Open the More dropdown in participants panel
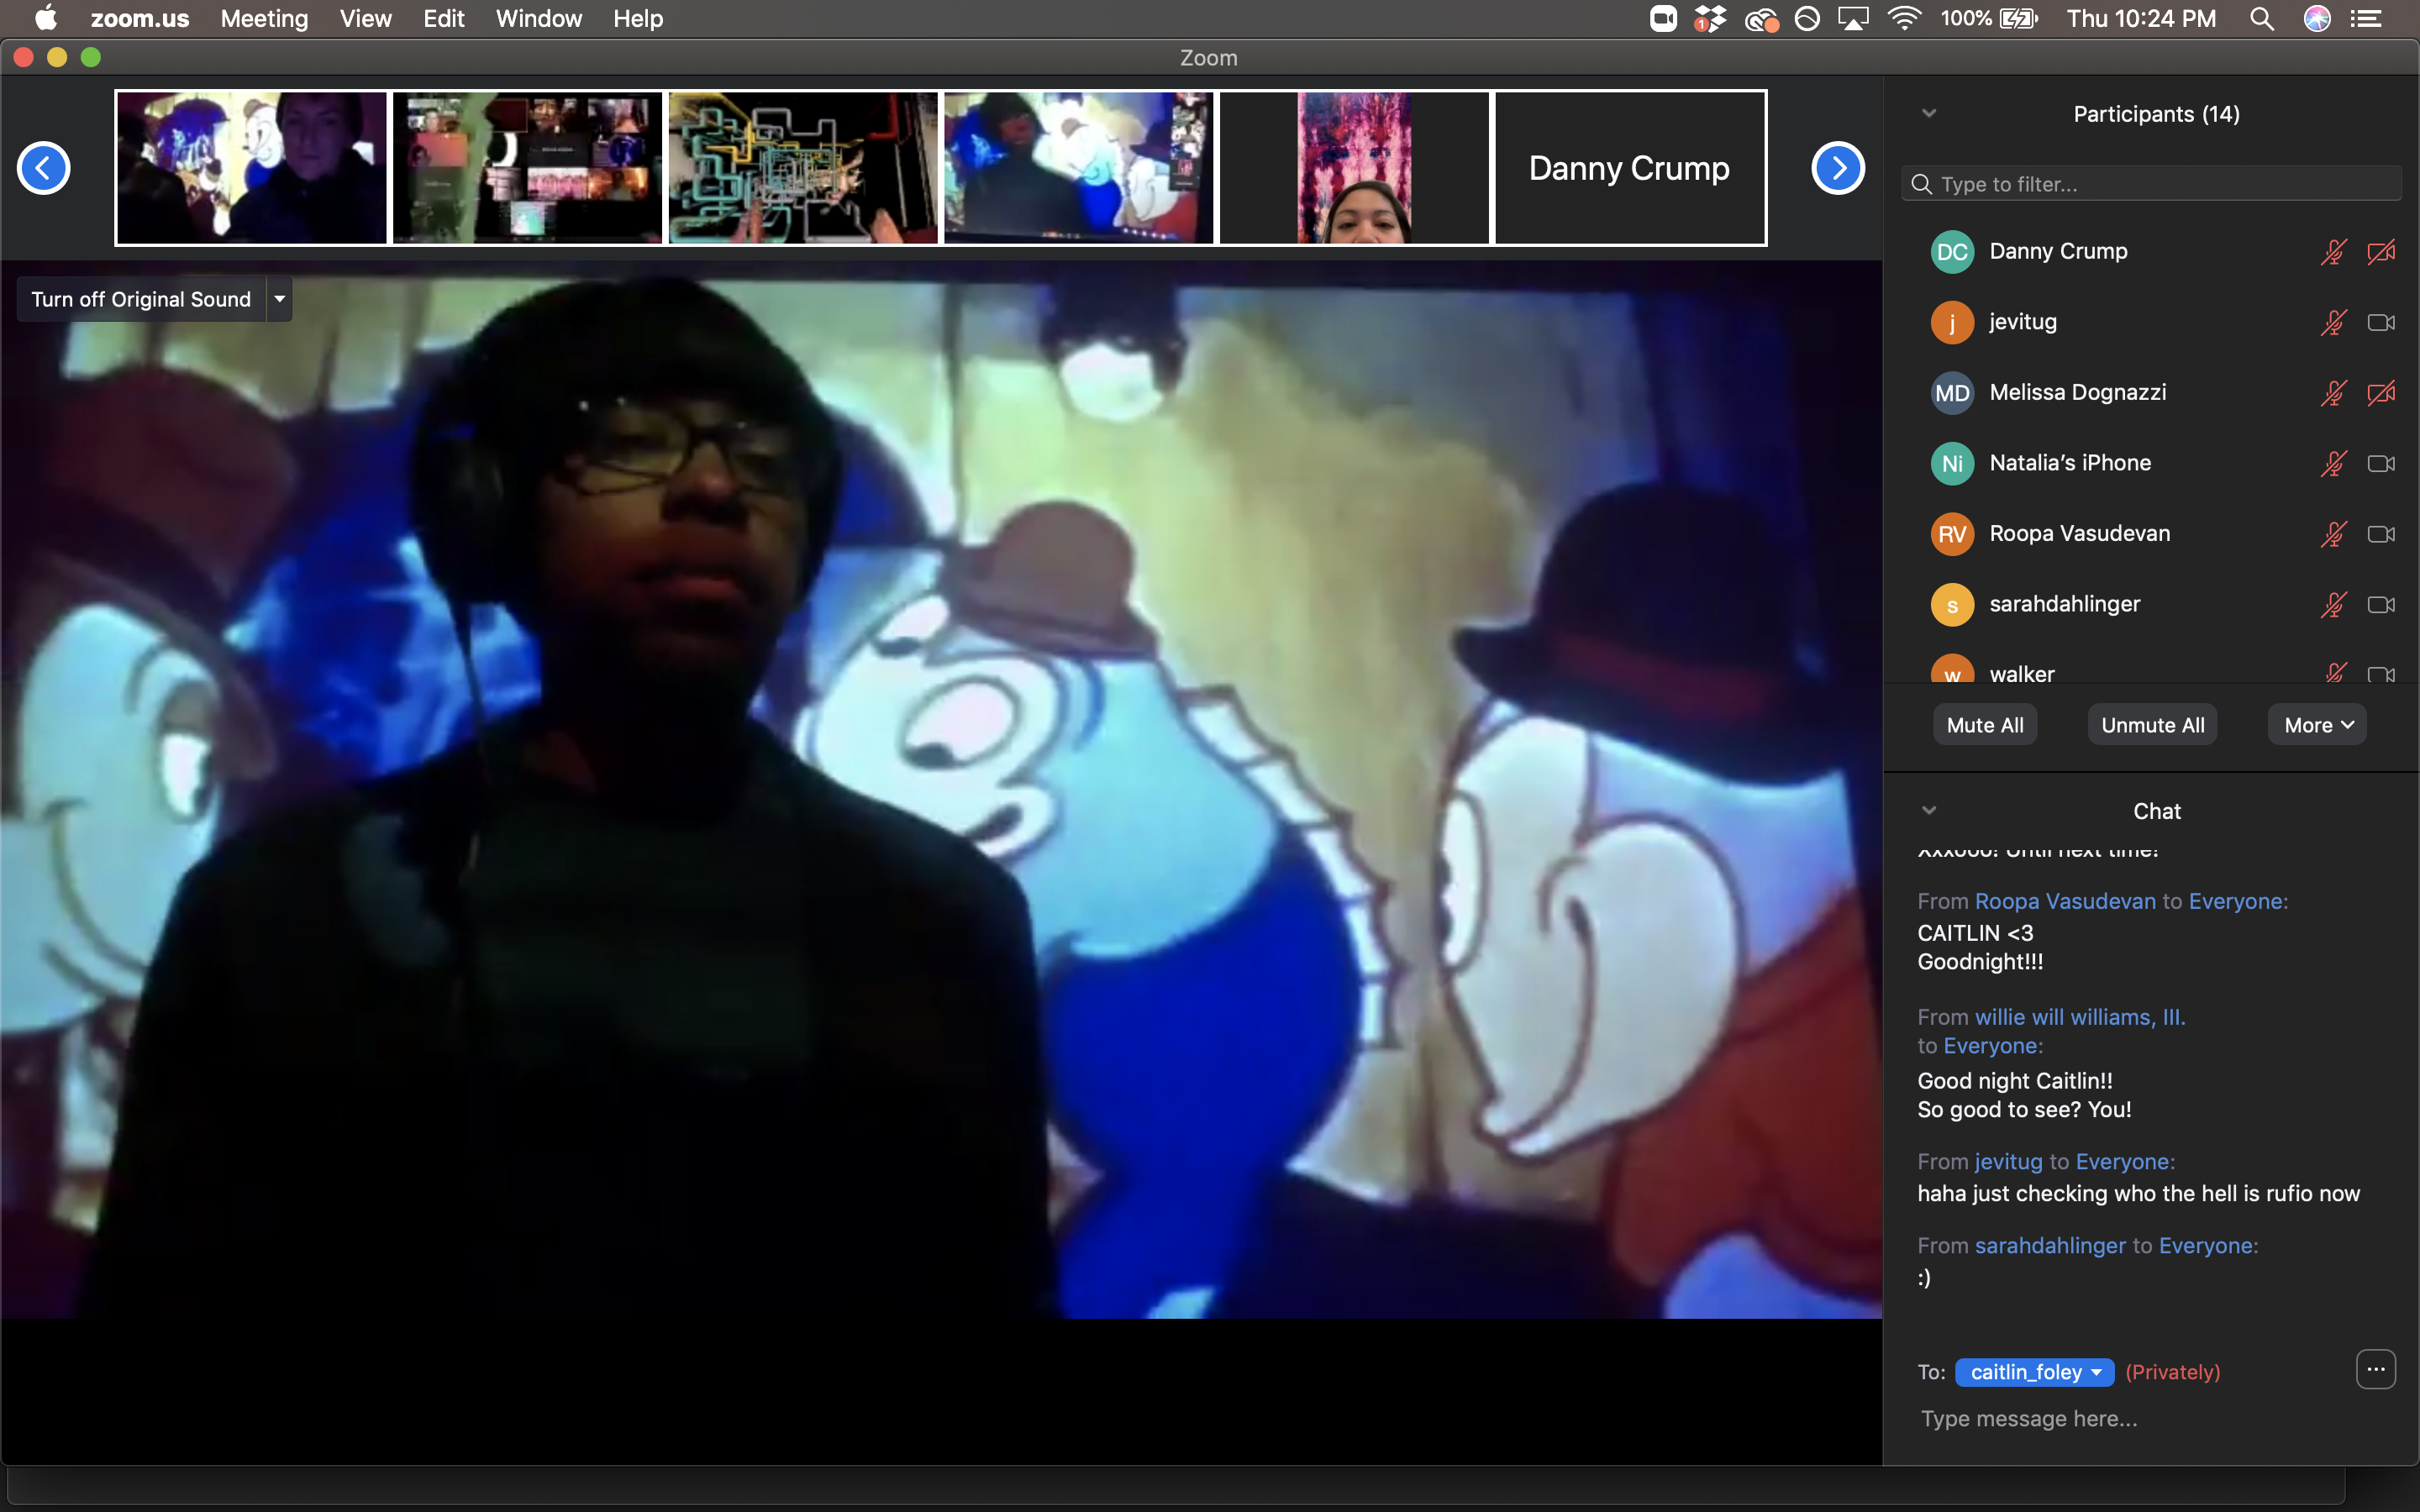 pyautogui.click(x=2317, y=725)
